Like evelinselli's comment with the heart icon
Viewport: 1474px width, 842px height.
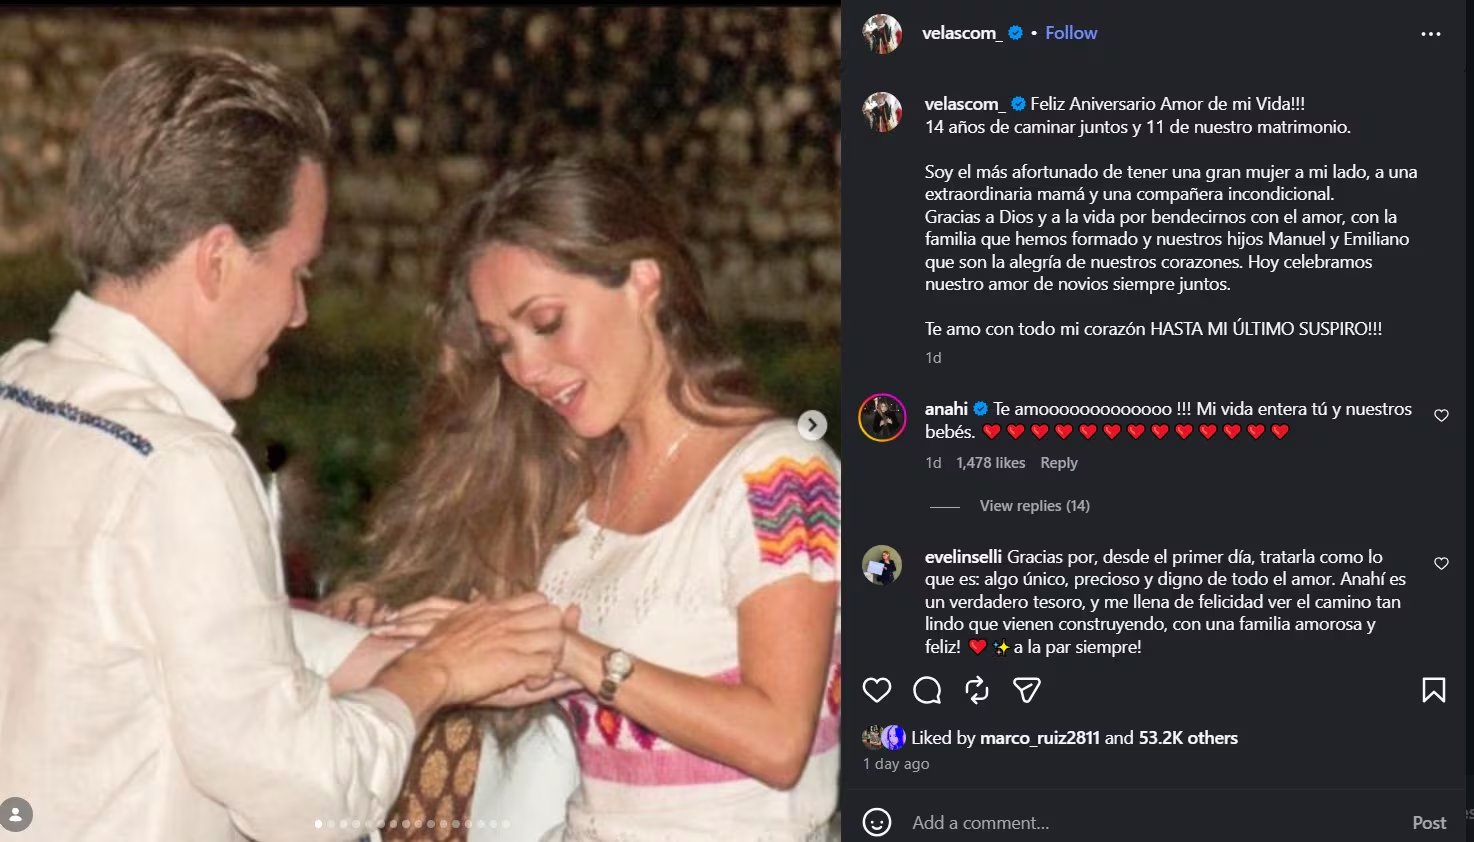click(1441, 563)
